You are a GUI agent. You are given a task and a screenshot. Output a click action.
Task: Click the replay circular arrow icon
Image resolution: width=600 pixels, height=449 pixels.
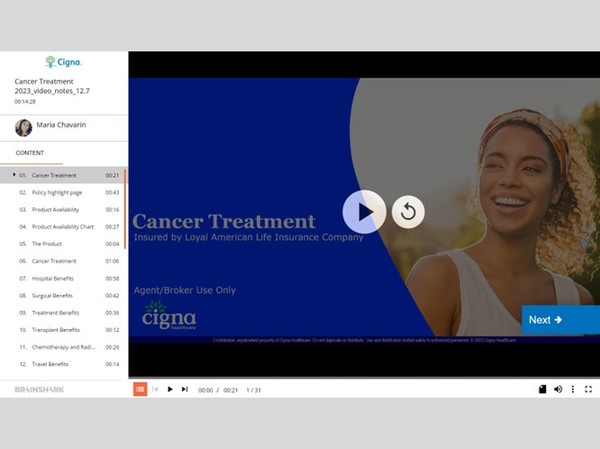point(408,212)
